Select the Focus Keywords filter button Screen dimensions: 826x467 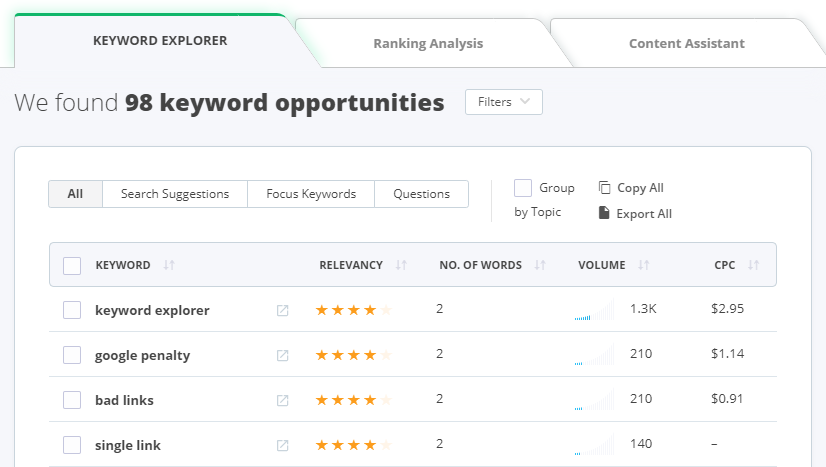click(x=311, y=194)
